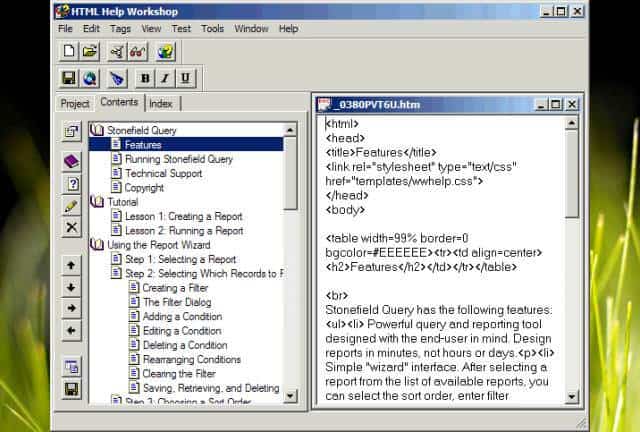Image resolution: width=640 pixels, height=432 pixels.
Task: Select Deleting a Condition topic
Action: coord(185,345)
